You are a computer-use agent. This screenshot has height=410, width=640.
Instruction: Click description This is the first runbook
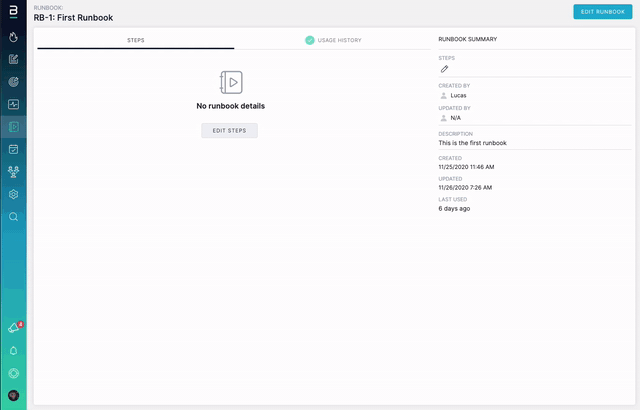(472, 143)
